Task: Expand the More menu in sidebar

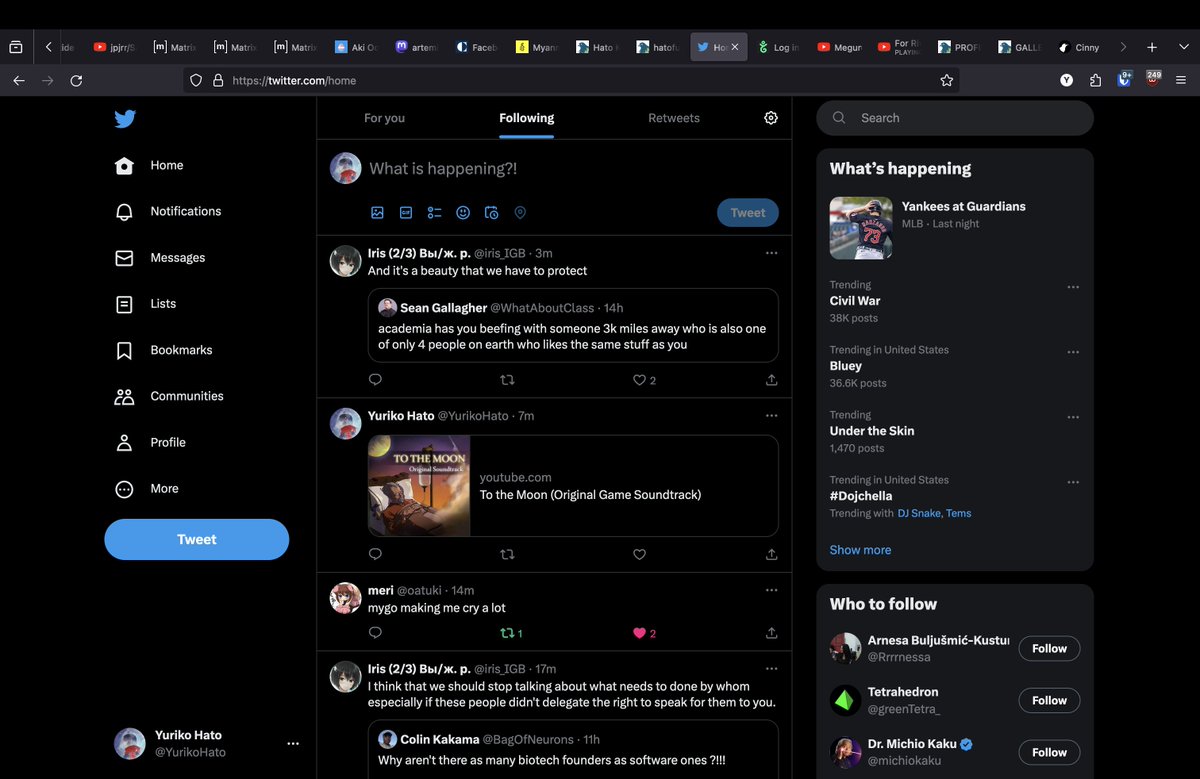Action: coord(147,489)
